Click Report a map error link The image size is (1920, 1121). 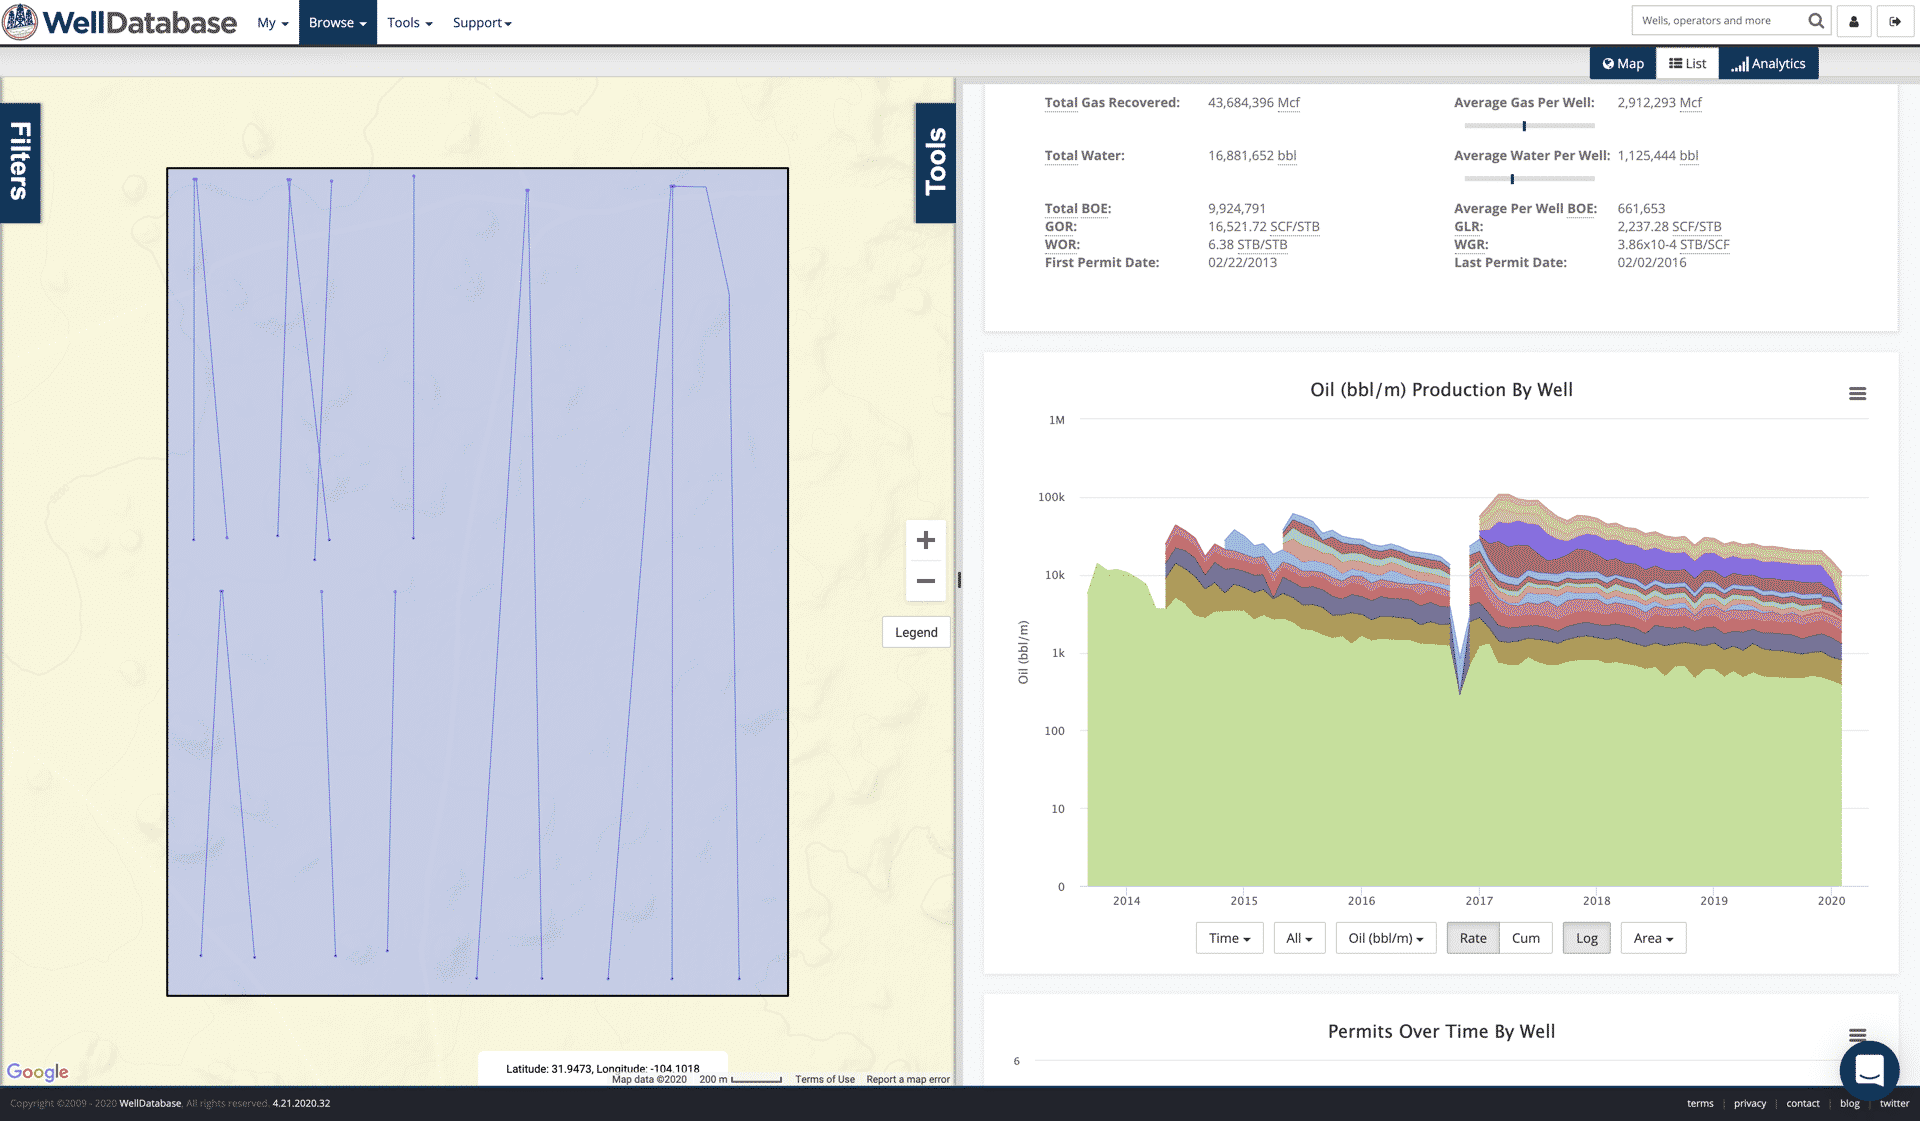tap(908, 1080)
